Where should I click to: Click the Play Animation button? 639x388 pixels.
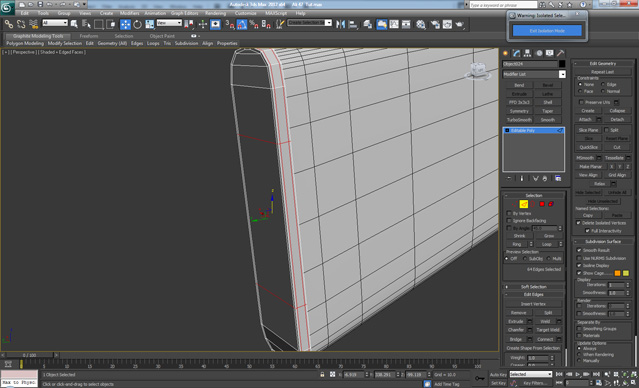[x=577, y=374]
